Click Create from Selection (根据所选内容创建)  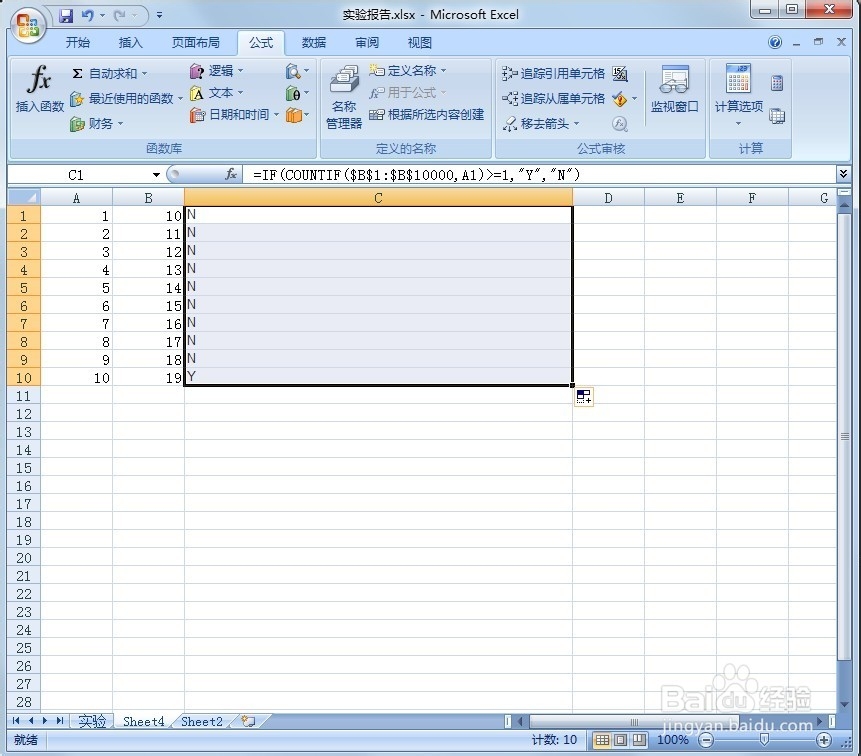(427, 115)
